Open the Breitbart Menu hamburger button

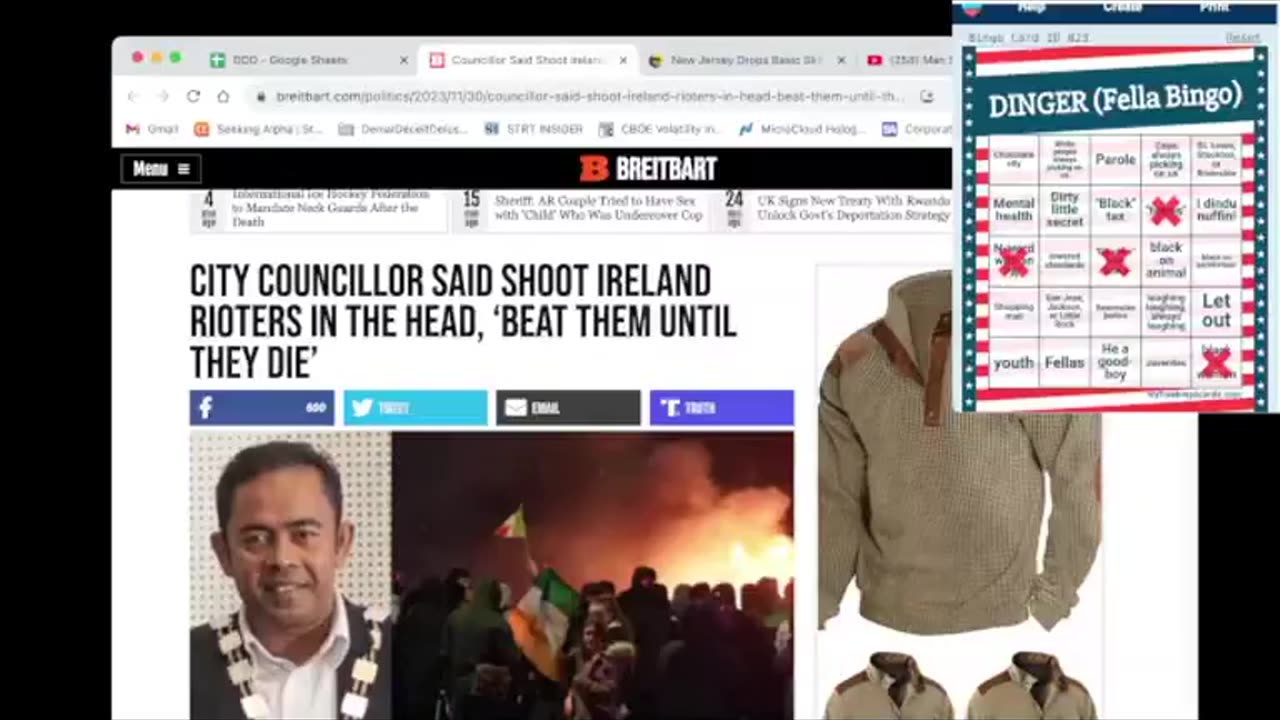coord(161,169)
